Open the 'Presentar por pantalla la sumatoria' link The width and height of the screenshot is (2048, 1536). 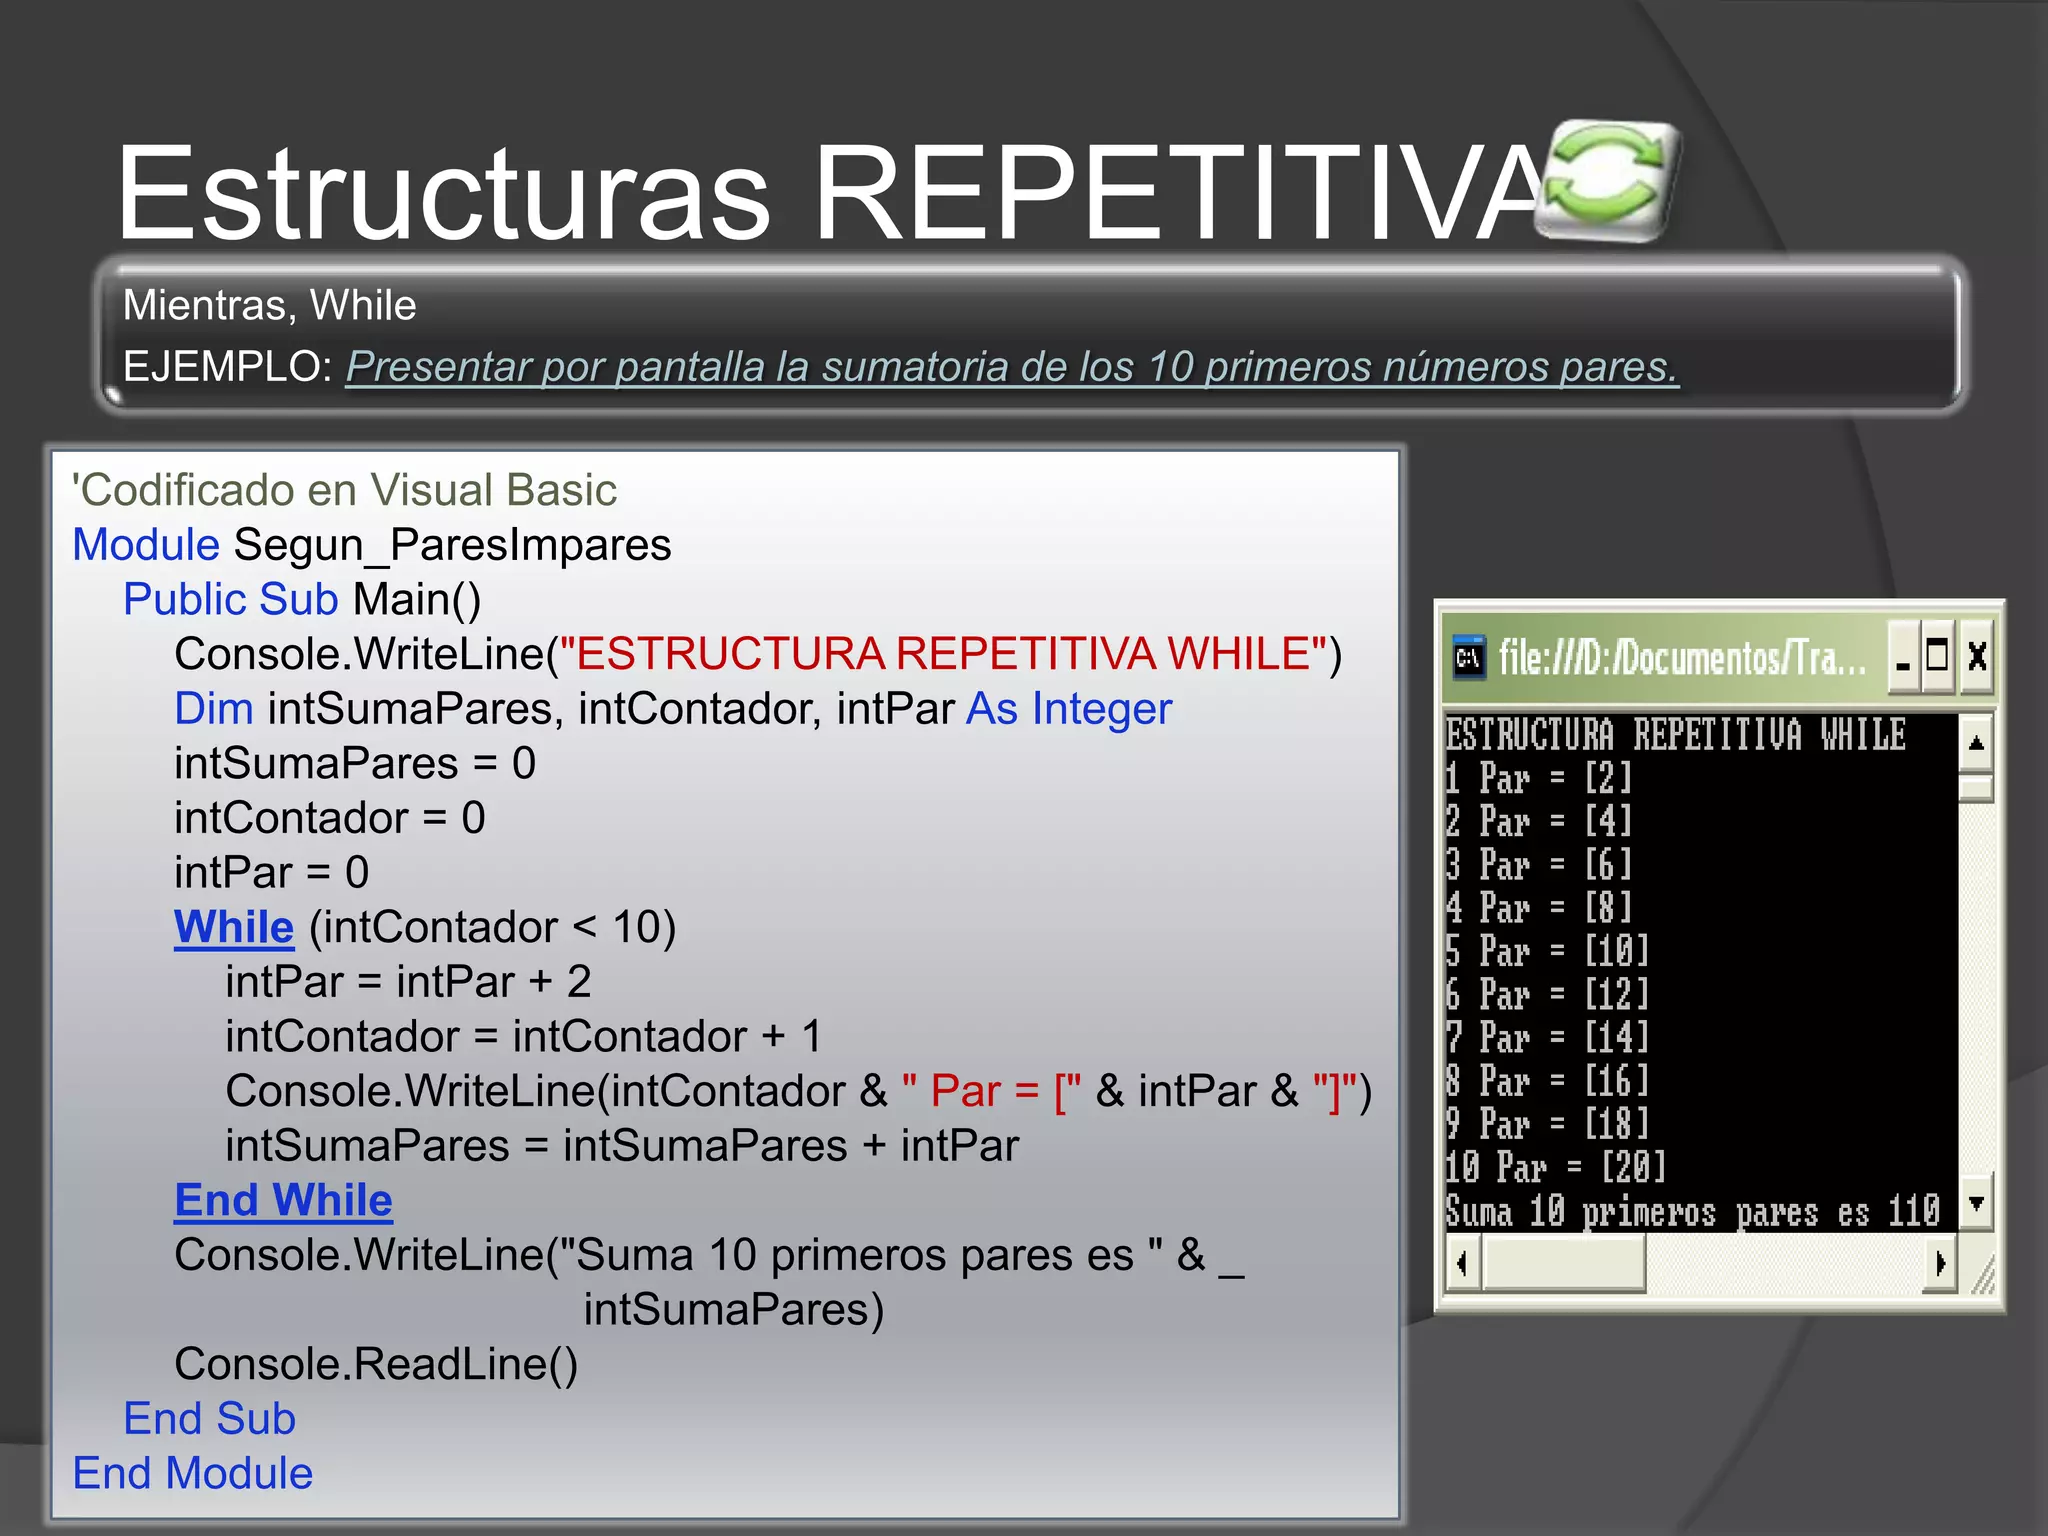pyautogui.click(x=1012, y=367)
